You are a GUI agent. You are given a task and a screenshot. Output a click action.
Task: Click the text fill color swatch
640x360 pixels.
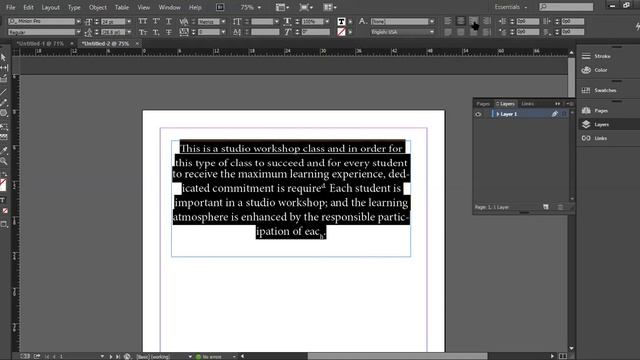coord(341,21)
